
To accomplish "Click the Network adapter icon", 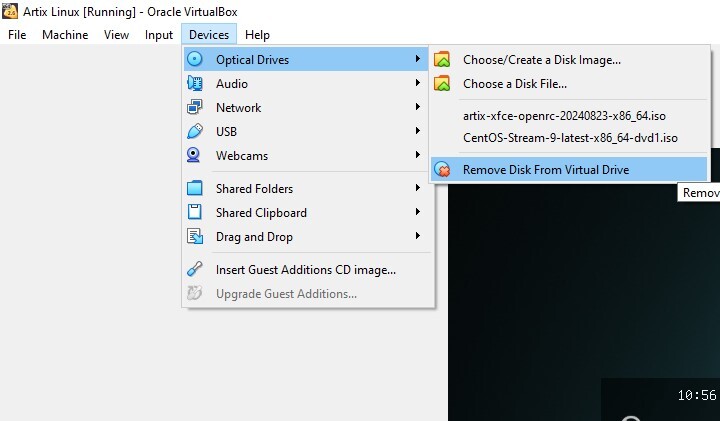I will click(x=195, y=107).
